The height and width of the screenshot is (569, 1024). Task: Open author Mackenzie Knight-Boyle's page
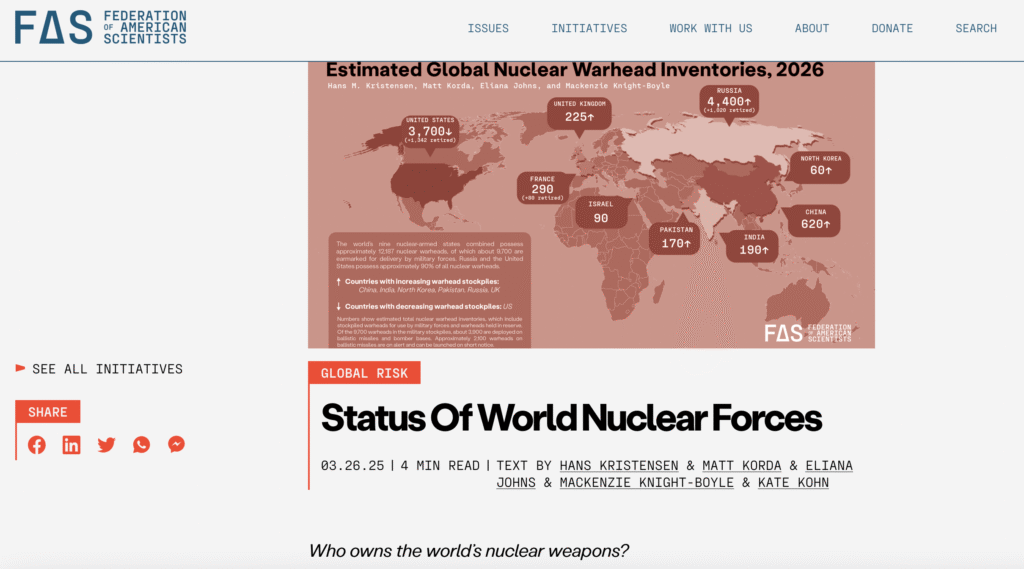tap(647, 483)
